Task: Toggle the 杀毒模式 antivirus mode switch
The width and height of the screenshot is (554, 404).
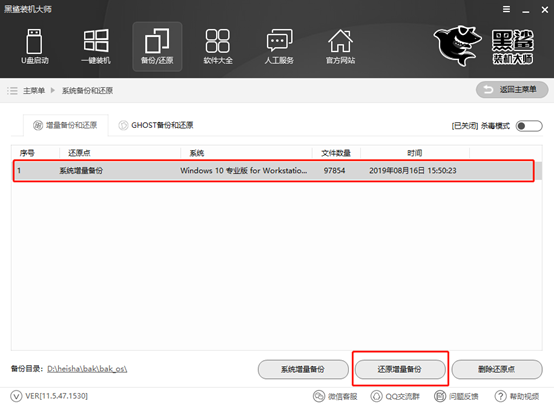Action: pyautogui.click(x=529, y=126)
